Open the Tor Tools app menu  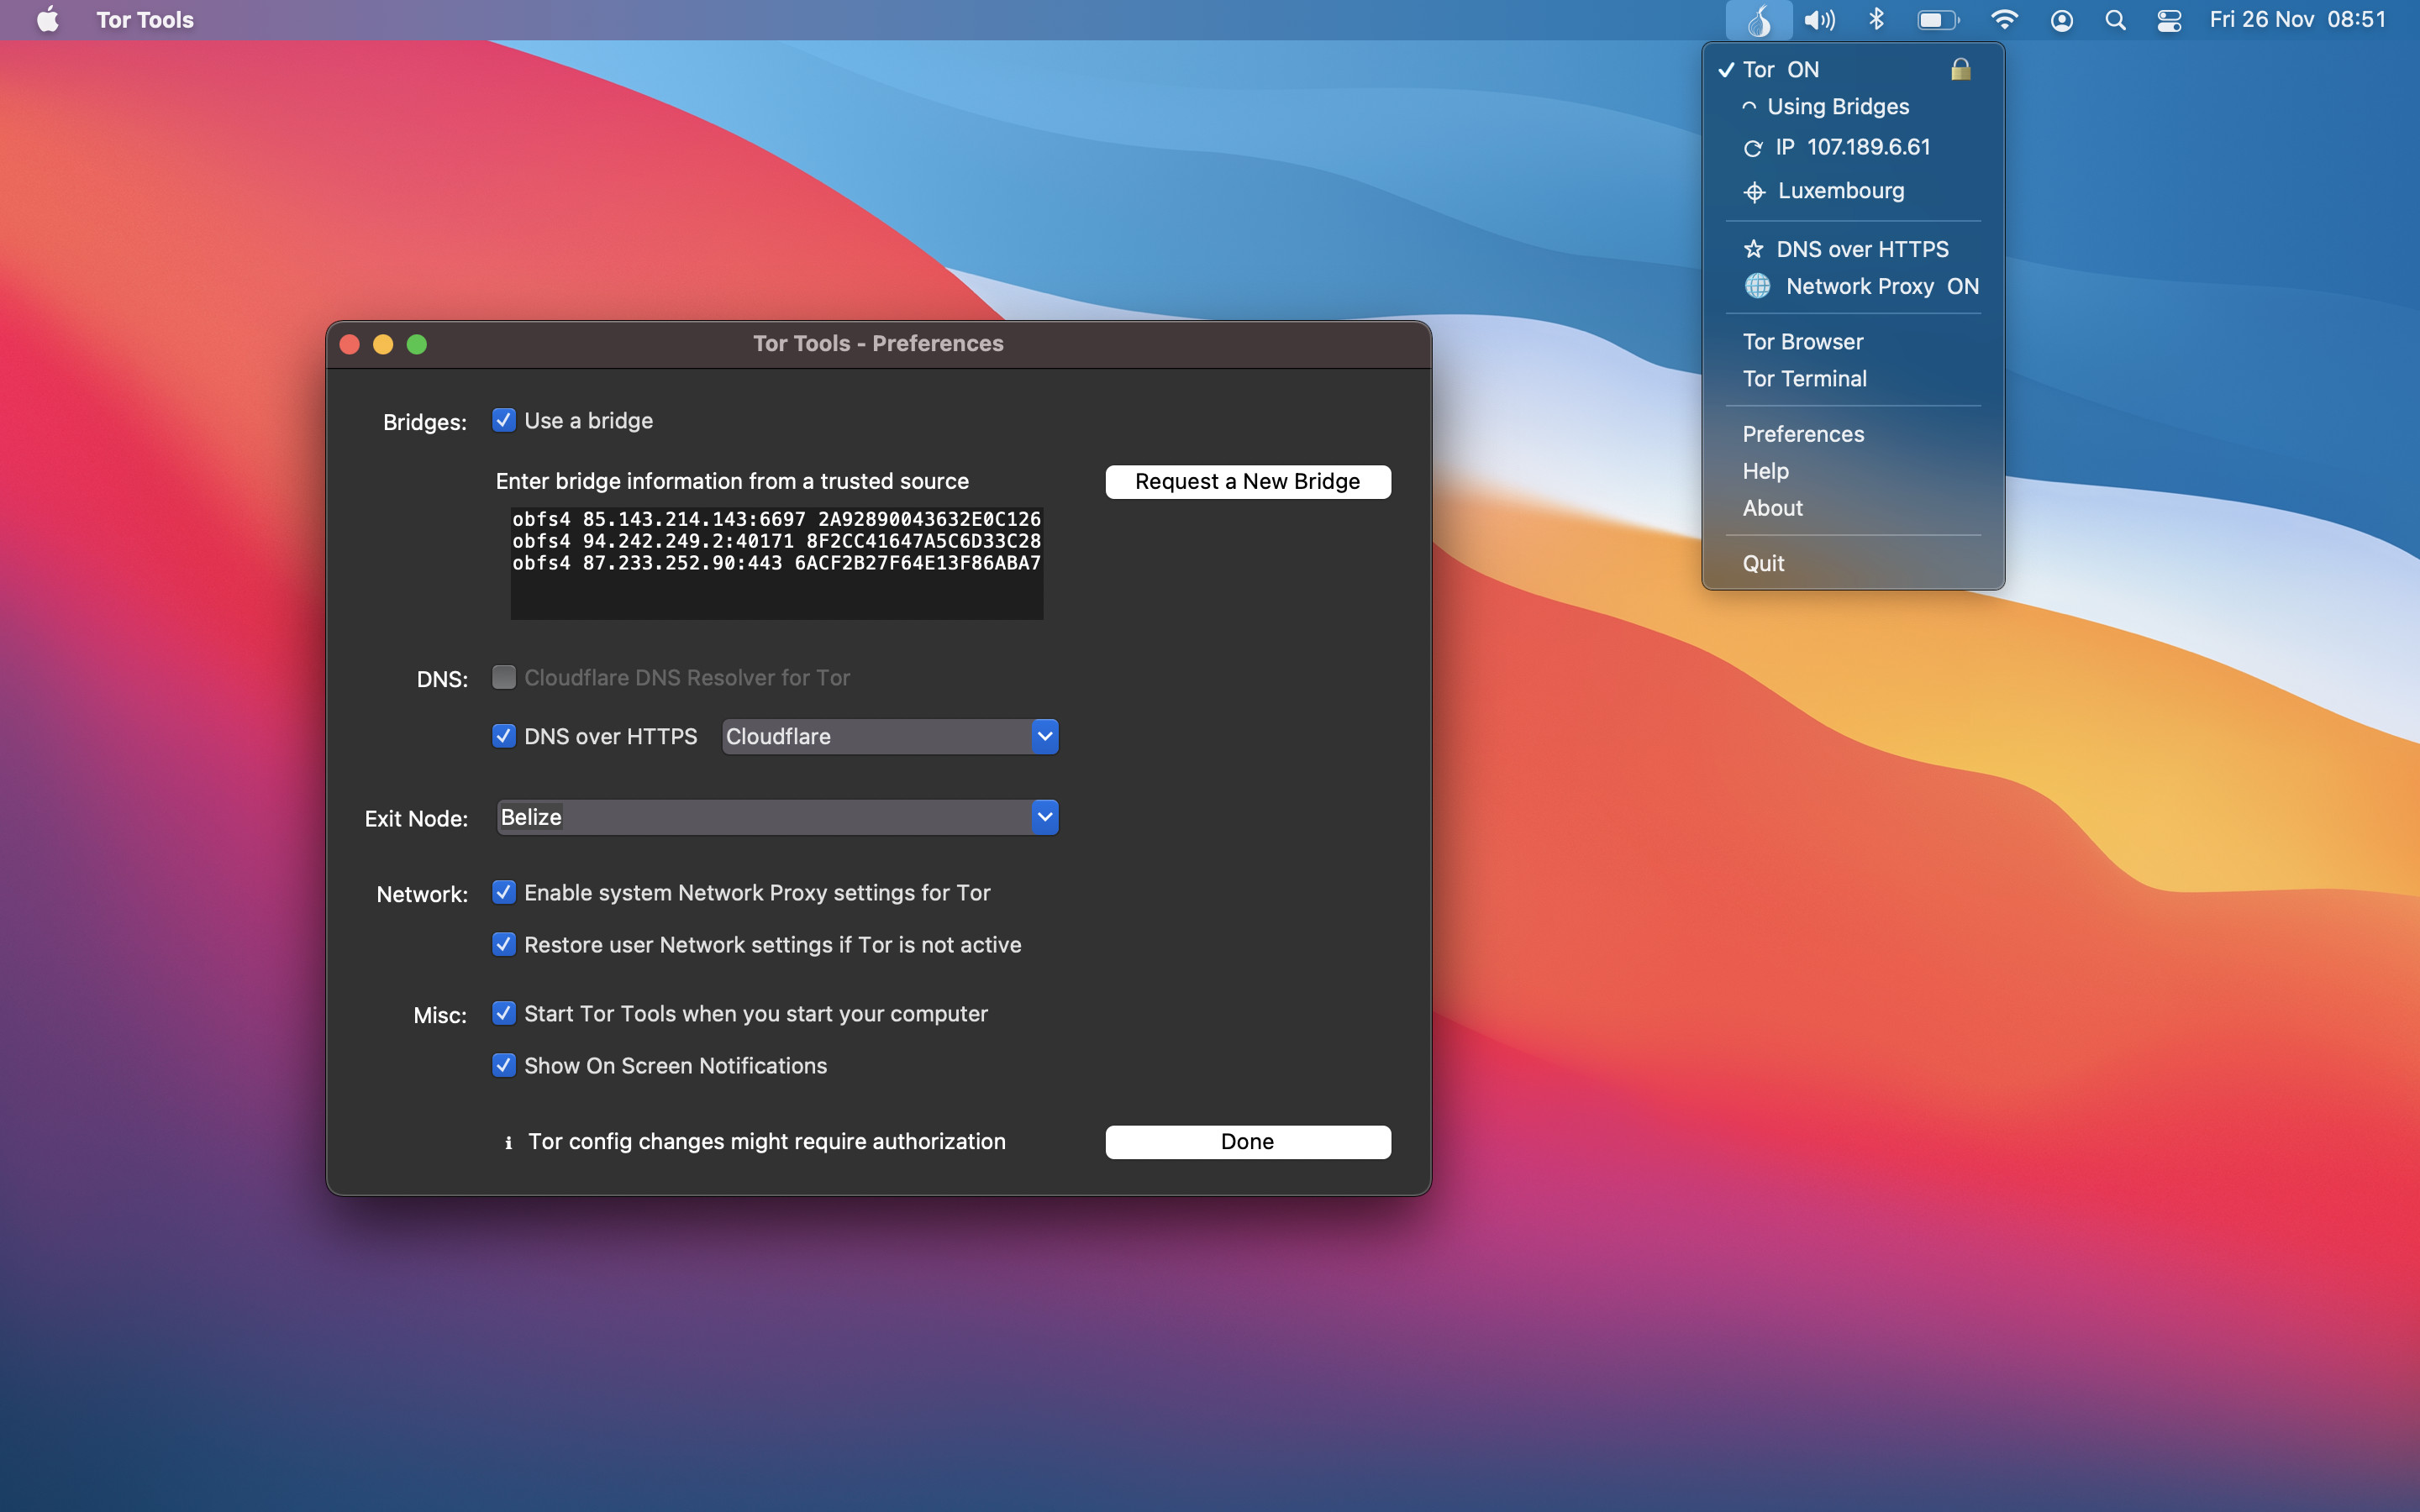pos(145,20)
